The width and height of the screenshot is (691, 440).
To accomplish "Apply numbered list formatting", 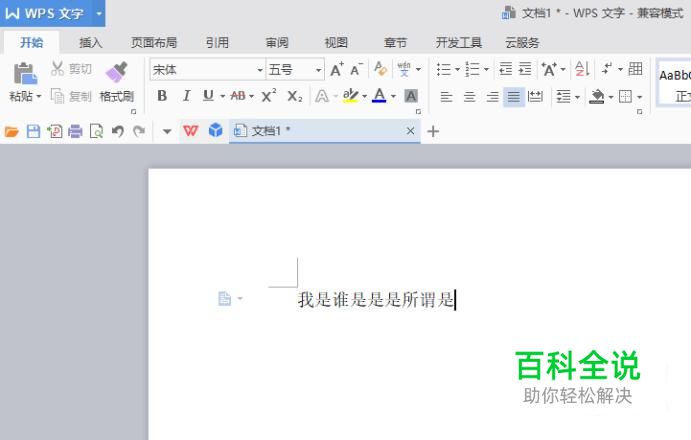I will pyautogui.click(x=472, y=69).
